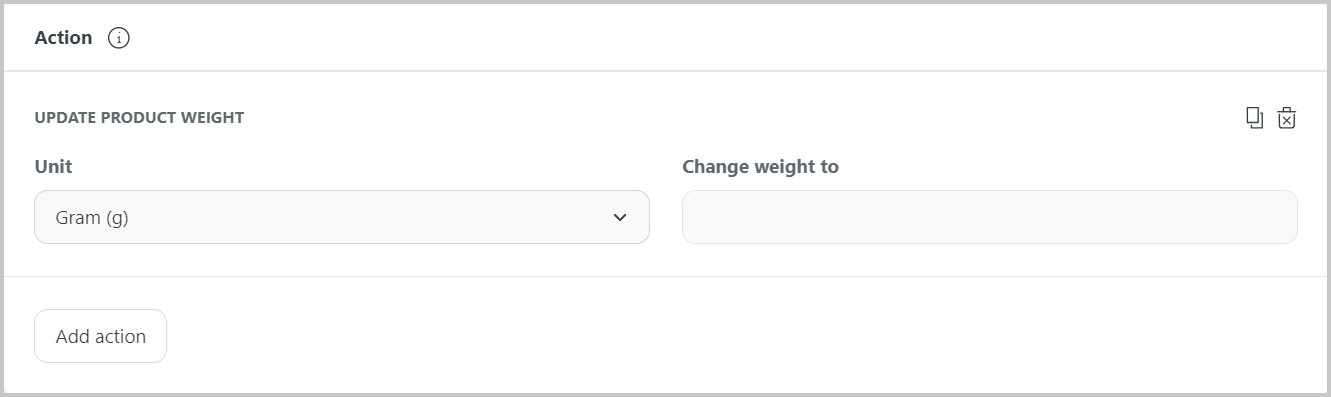Click the UPDATE PRODUCT WEIGHT title

(139, 118)
